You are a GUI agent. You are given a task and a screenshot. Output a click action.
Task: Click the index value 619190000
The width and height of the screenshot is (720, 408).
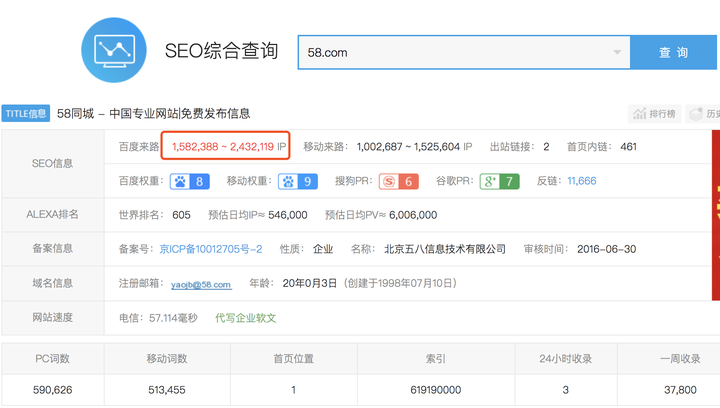click(x=436, y=390)
